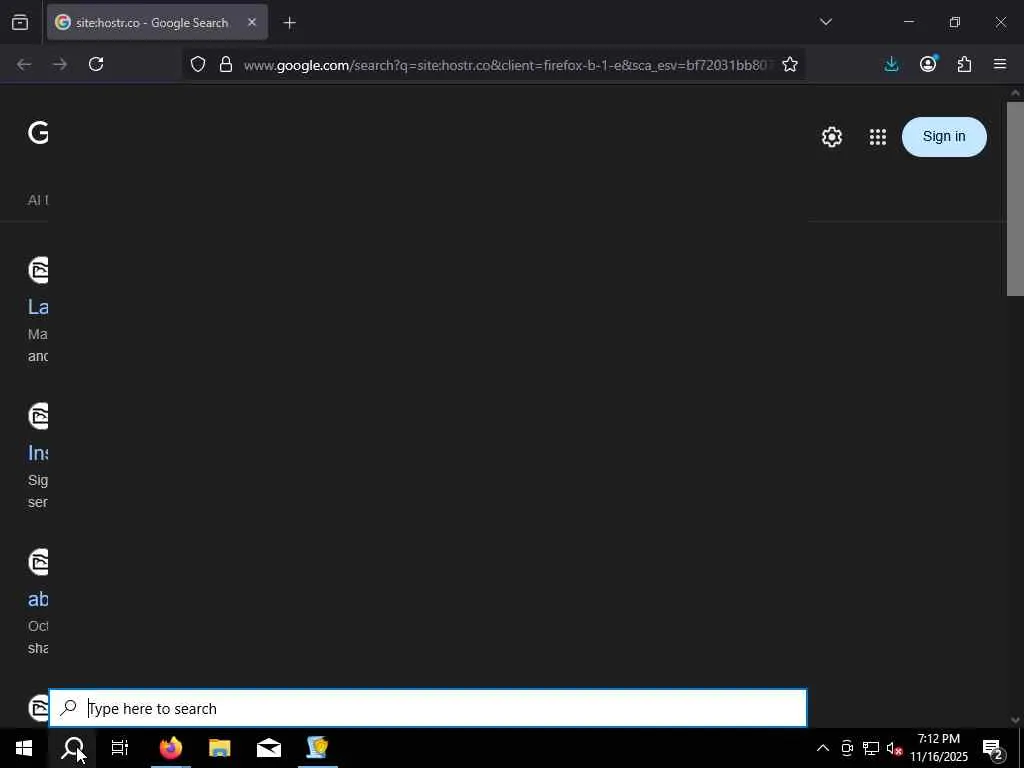Go back to previous page
Image resolution: width=1024 pixels, height=768 pixels.
pos(24,64)
